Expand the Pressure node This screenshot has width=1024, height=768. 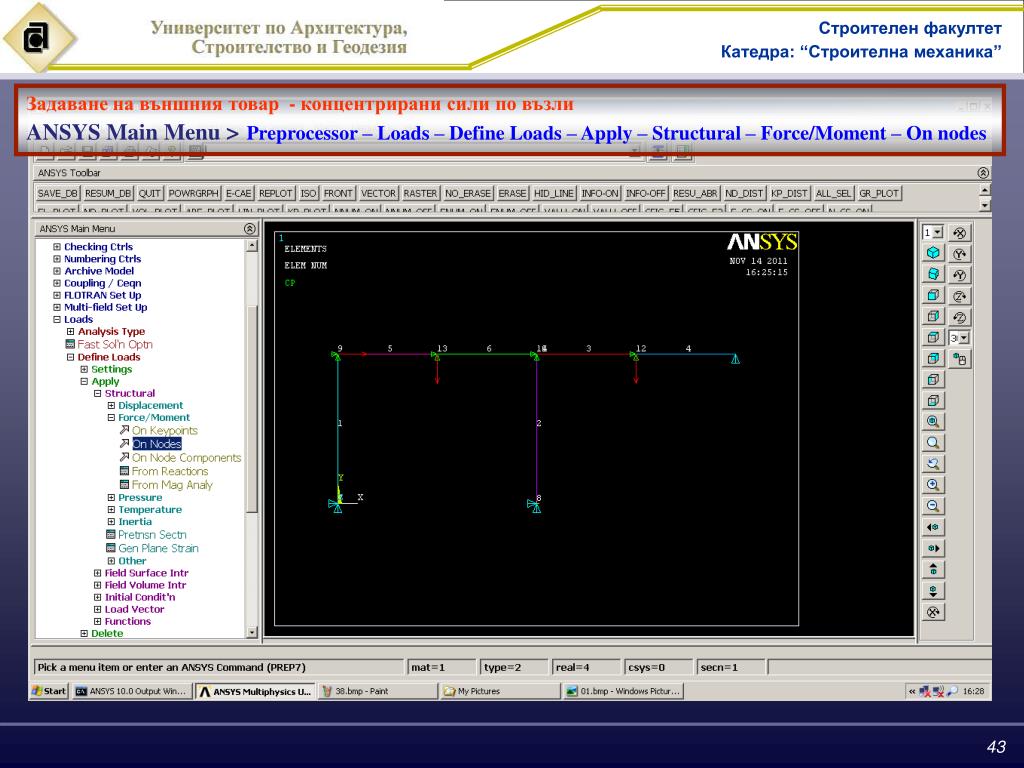111,498
